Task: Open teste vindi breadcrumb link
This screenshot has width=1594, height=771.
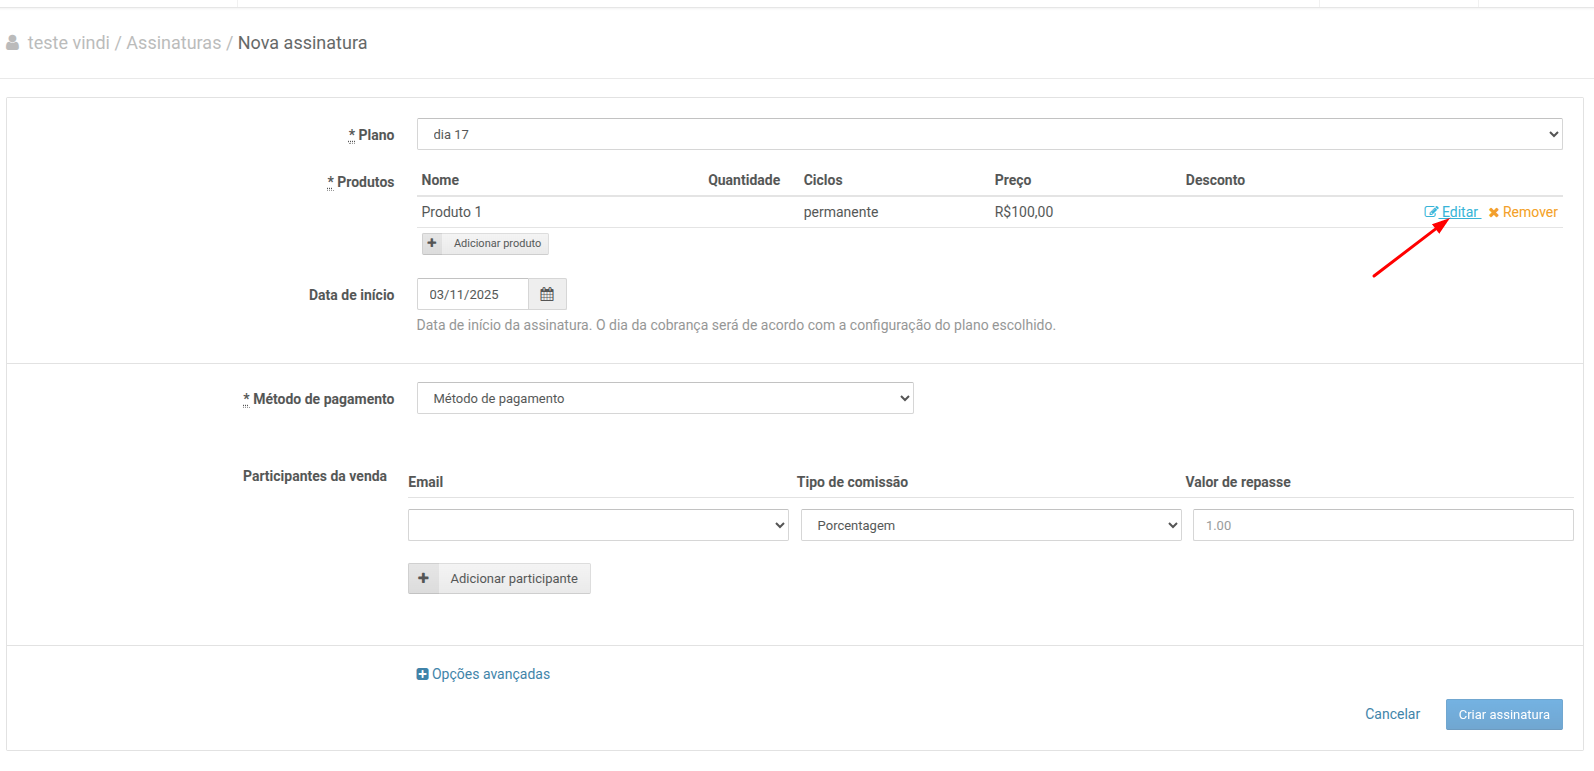Action: [69, 43]
